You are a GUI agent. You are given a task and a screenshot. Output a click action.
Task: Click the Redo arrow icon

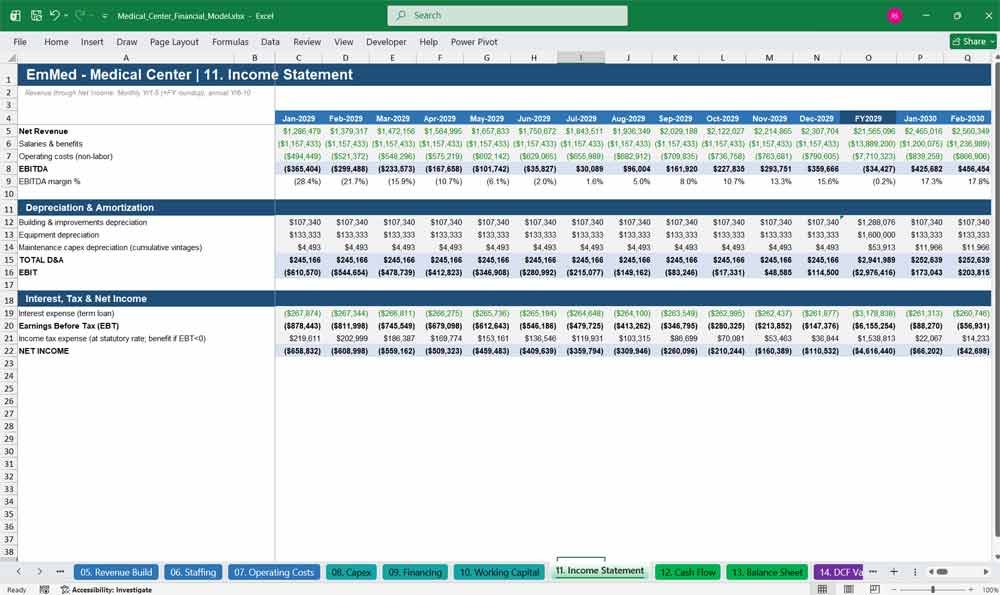80,15
